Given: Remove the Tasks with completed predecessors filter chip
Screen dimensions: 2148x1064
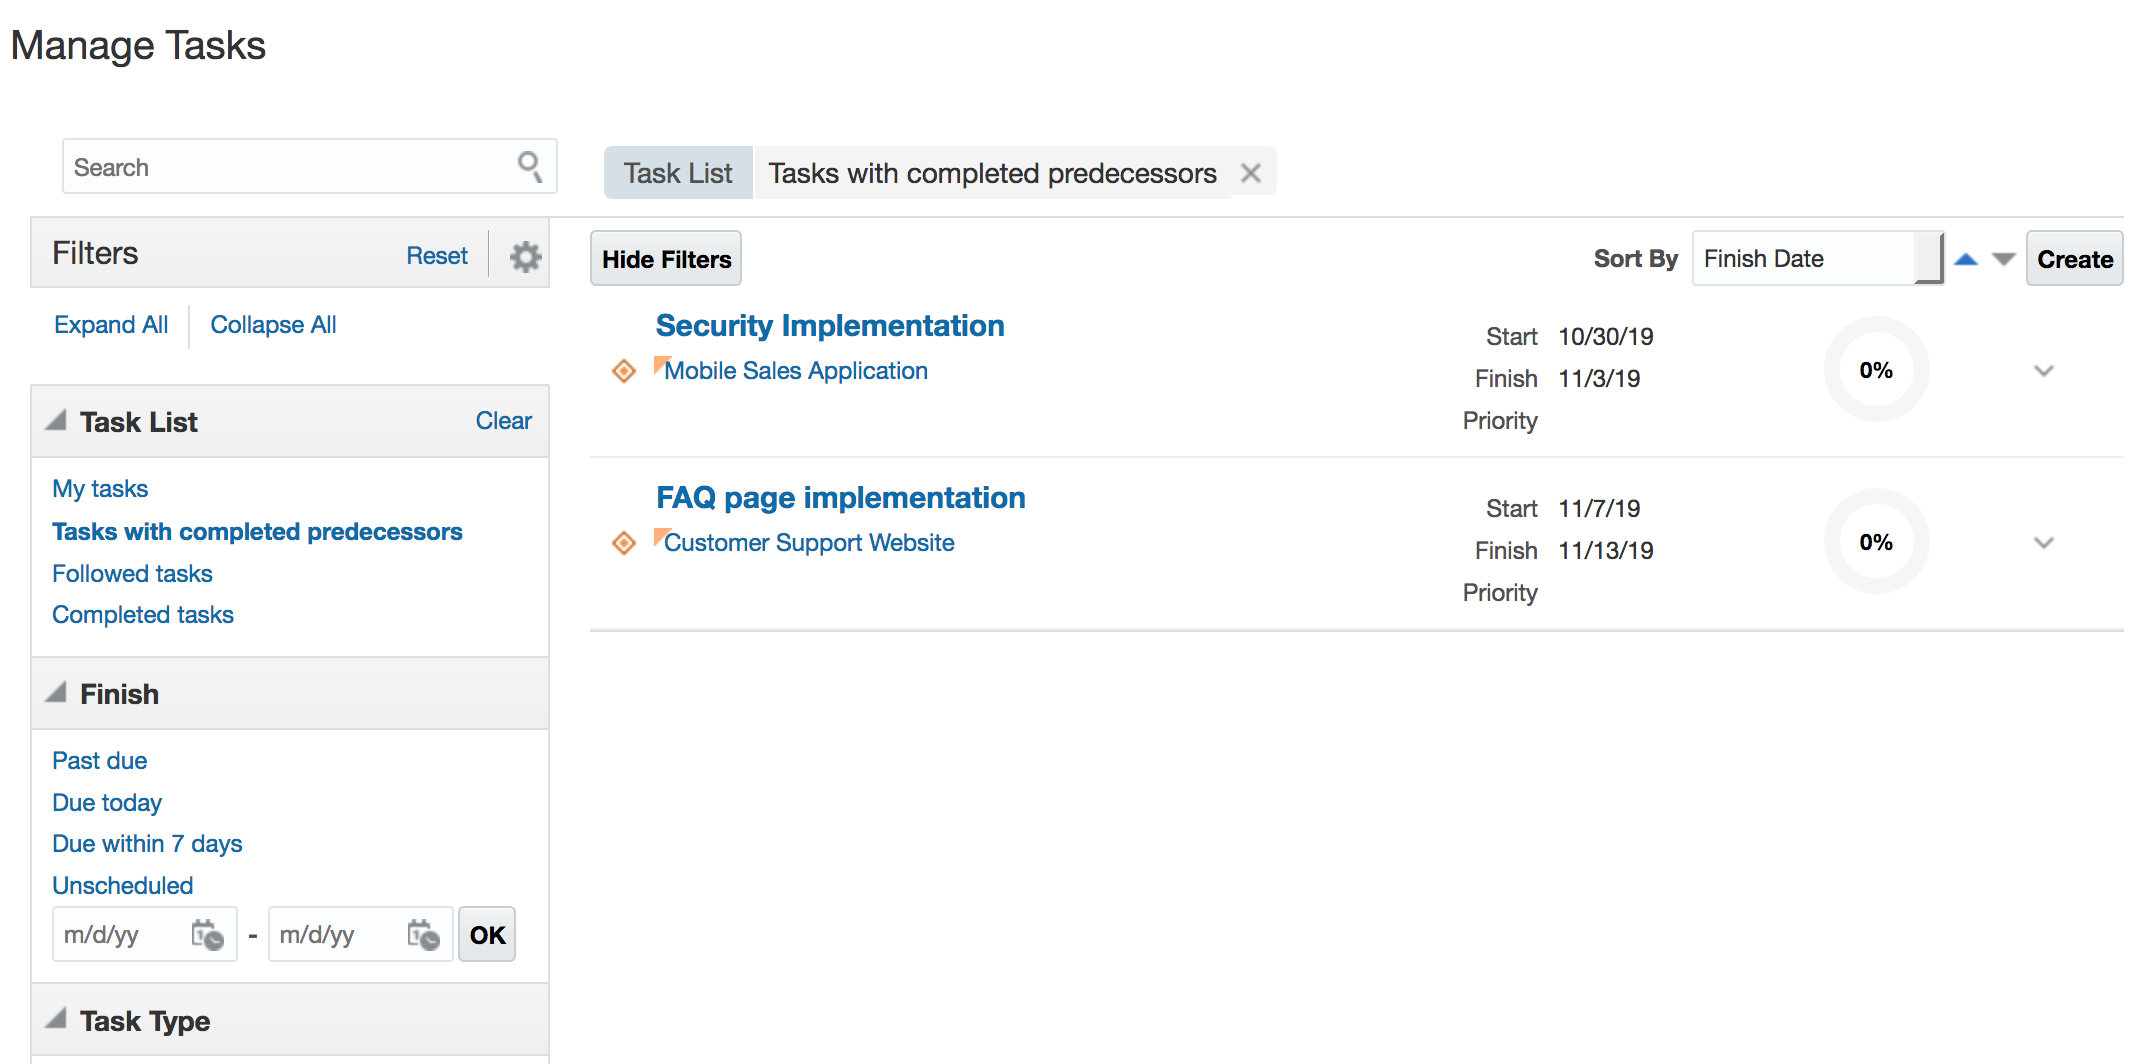Looking at the screenshot, I should coord(1250,173).
